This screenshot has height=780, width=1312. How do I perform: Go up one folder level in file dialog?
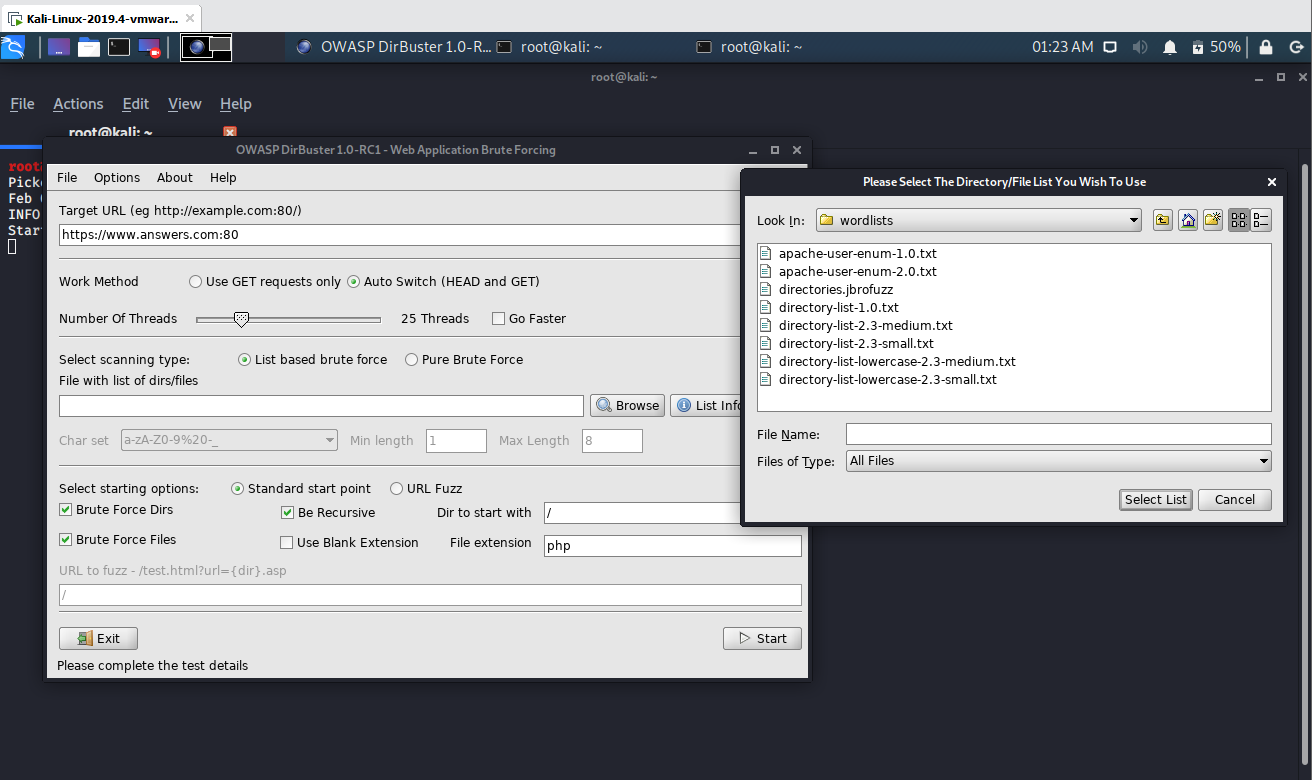1162,220
